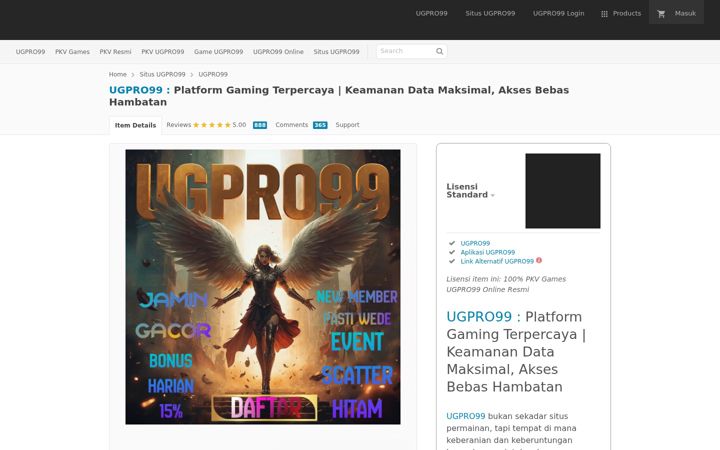Open the UGPRO99 Login link

pyautogui.click(x=558, y=13)
